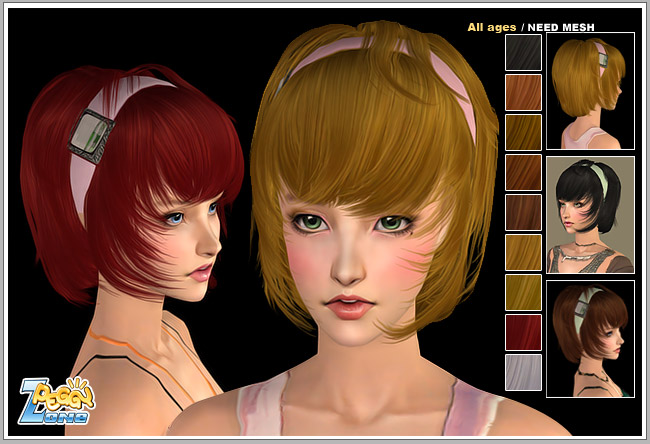Click the square hair clip on red-haired model
The image size is (650, 444).
91,134
